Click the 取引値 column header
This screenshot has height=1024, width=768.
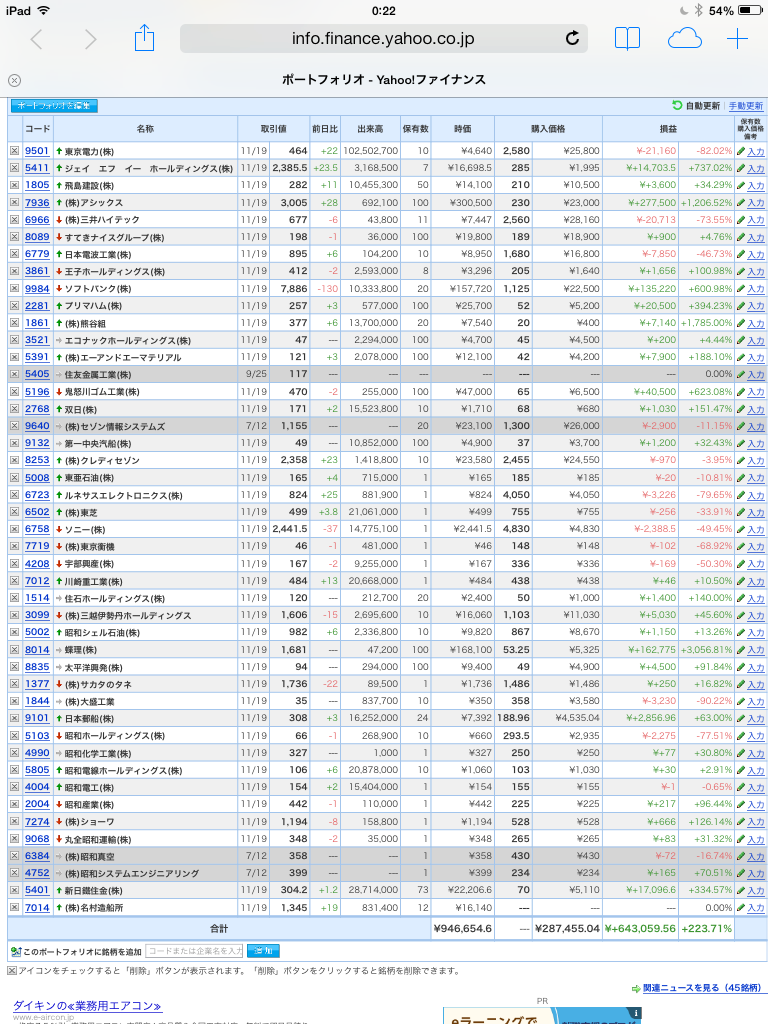[274, 129]
